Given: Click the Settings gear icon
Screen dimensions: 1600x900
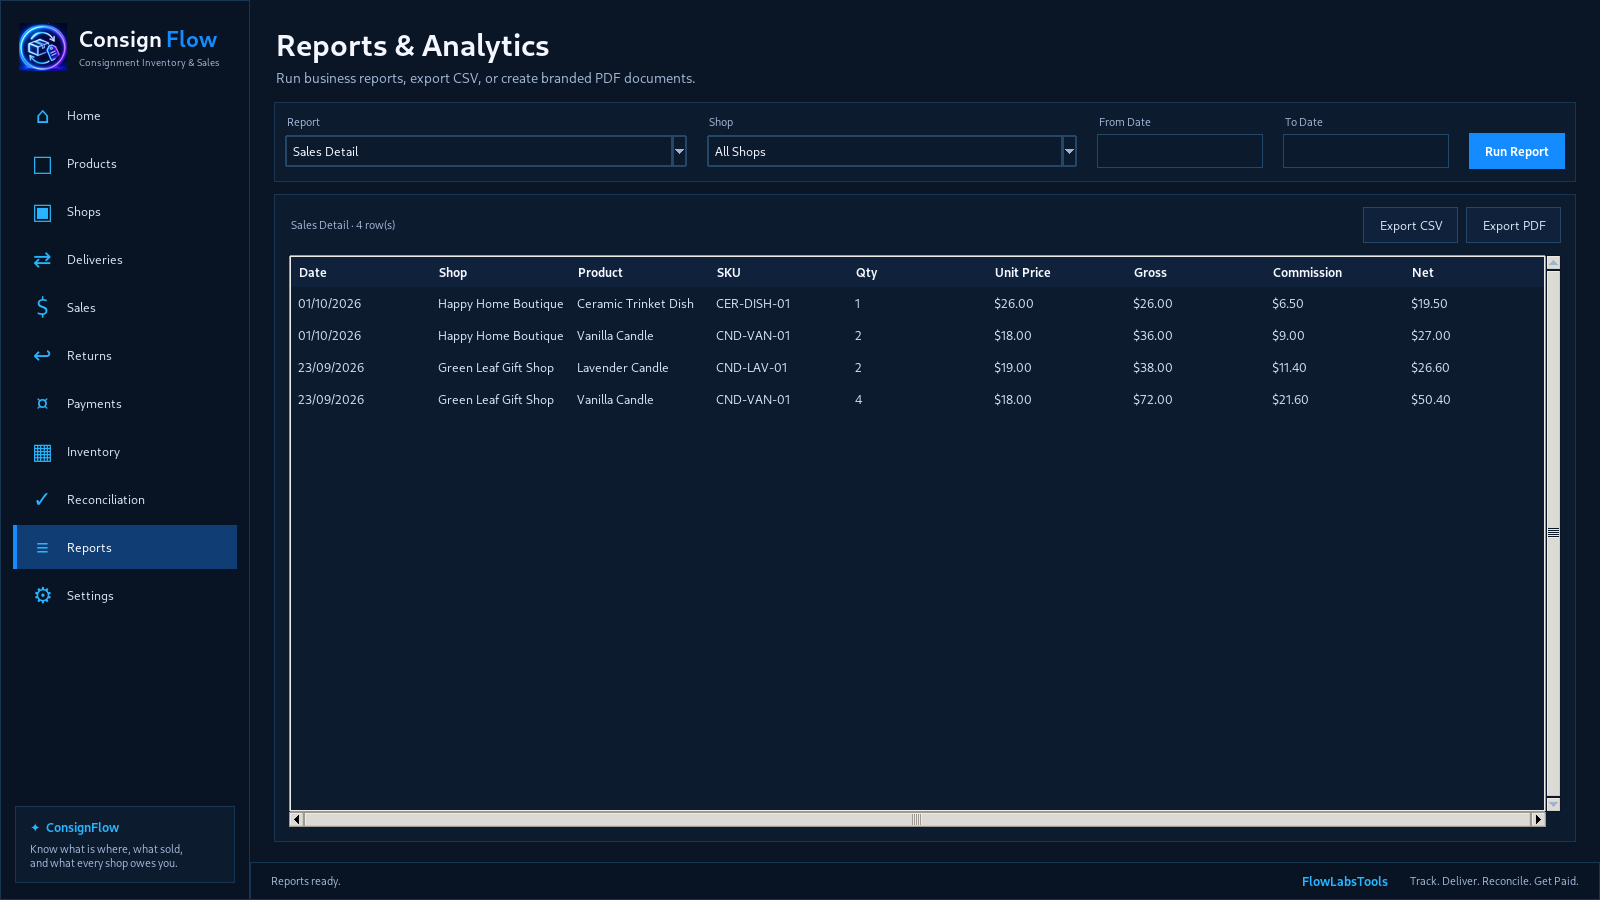Looking at the screenshot, I should [x=42, y=595].
